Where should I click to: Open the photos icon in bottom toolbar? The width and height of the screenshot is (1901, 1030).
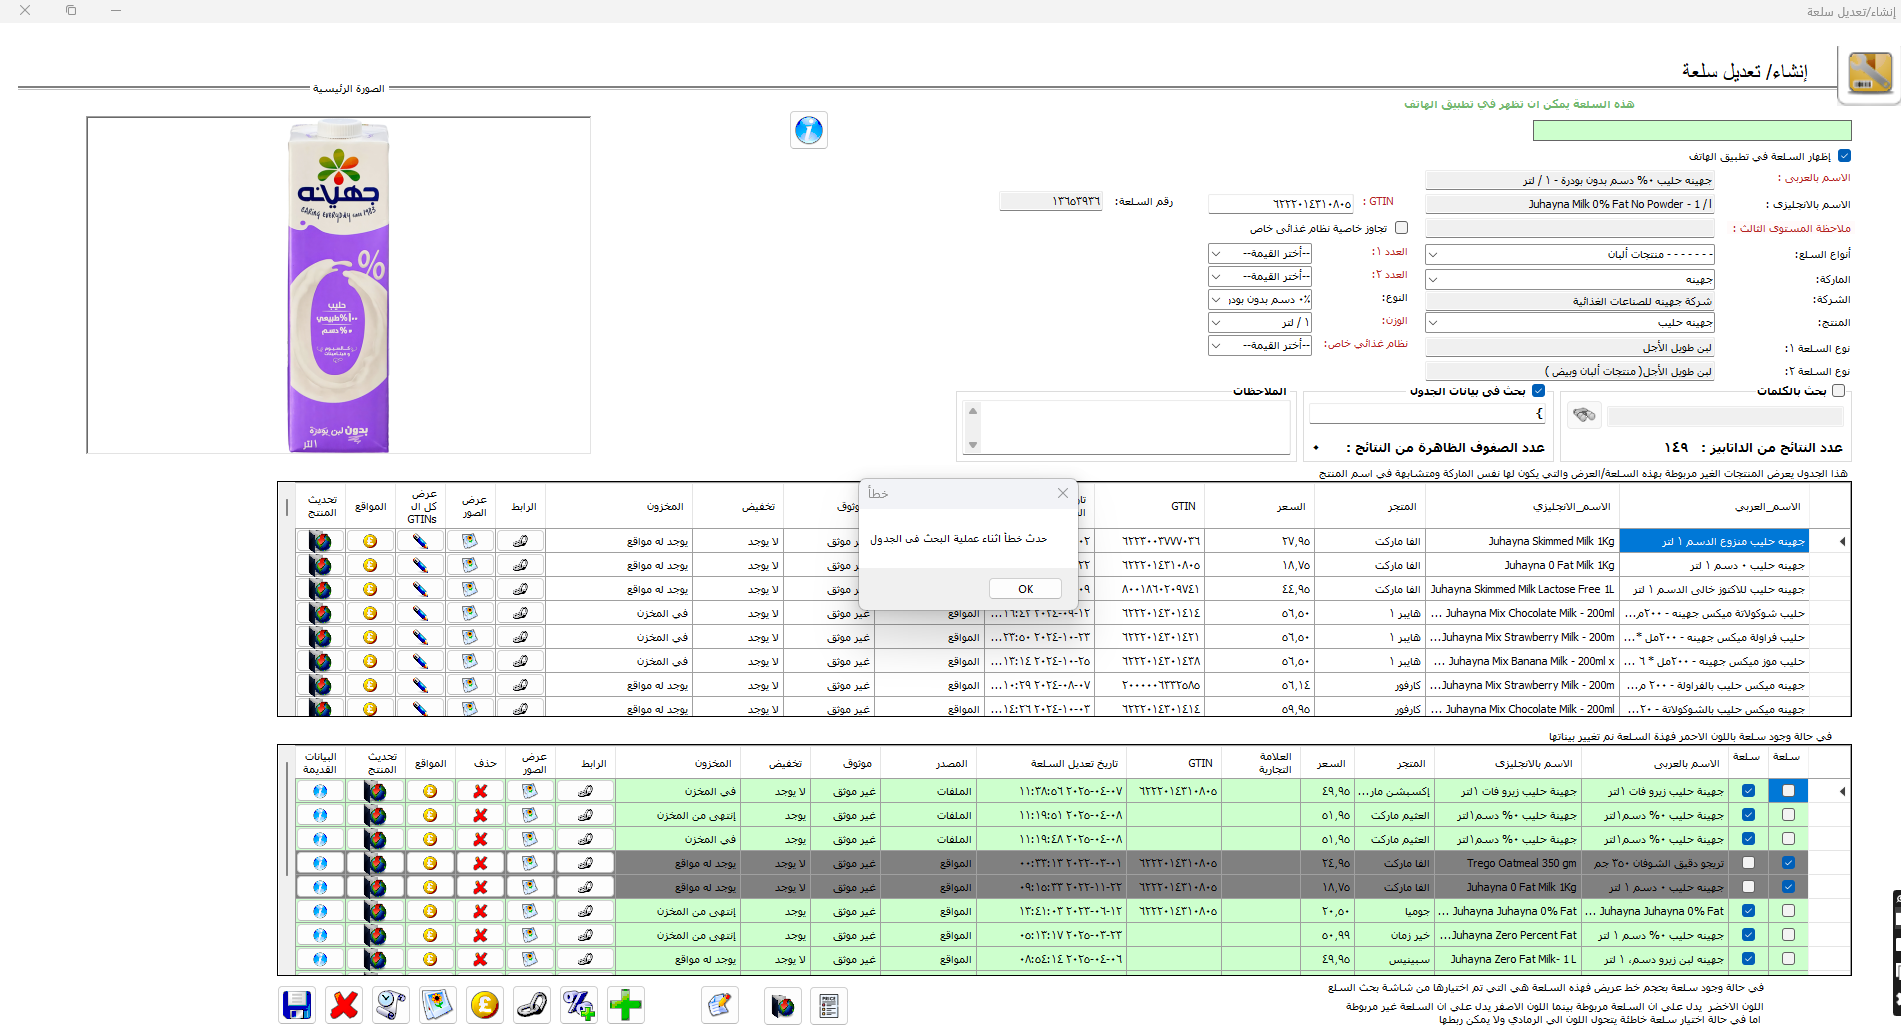pos(438,1005)
